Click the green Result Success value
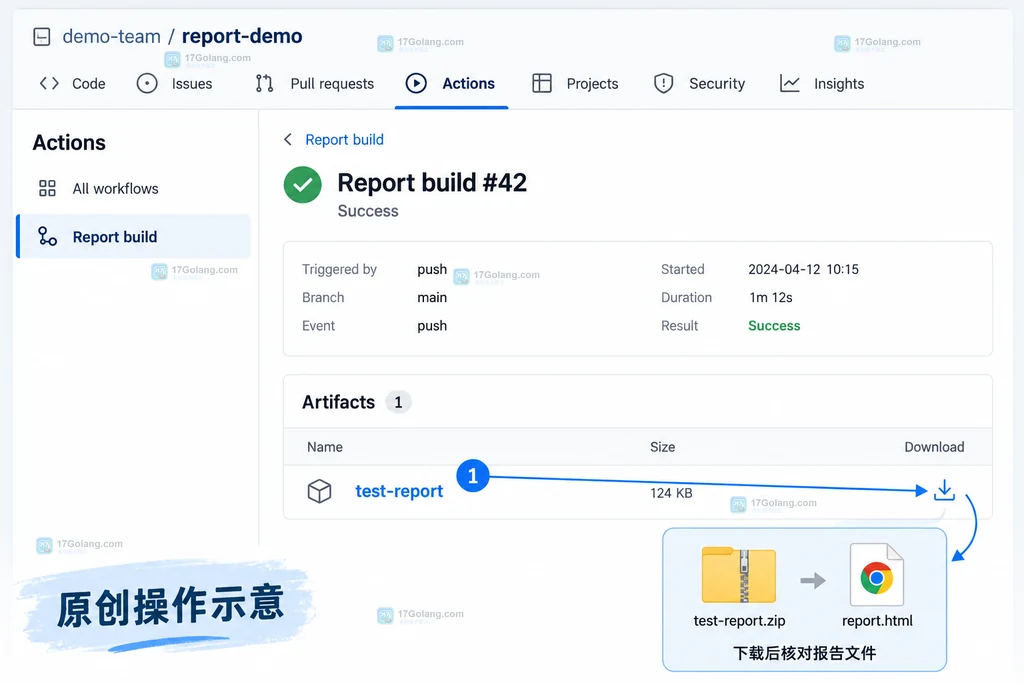Viewport: 1024px width, 683px height. 774,325
